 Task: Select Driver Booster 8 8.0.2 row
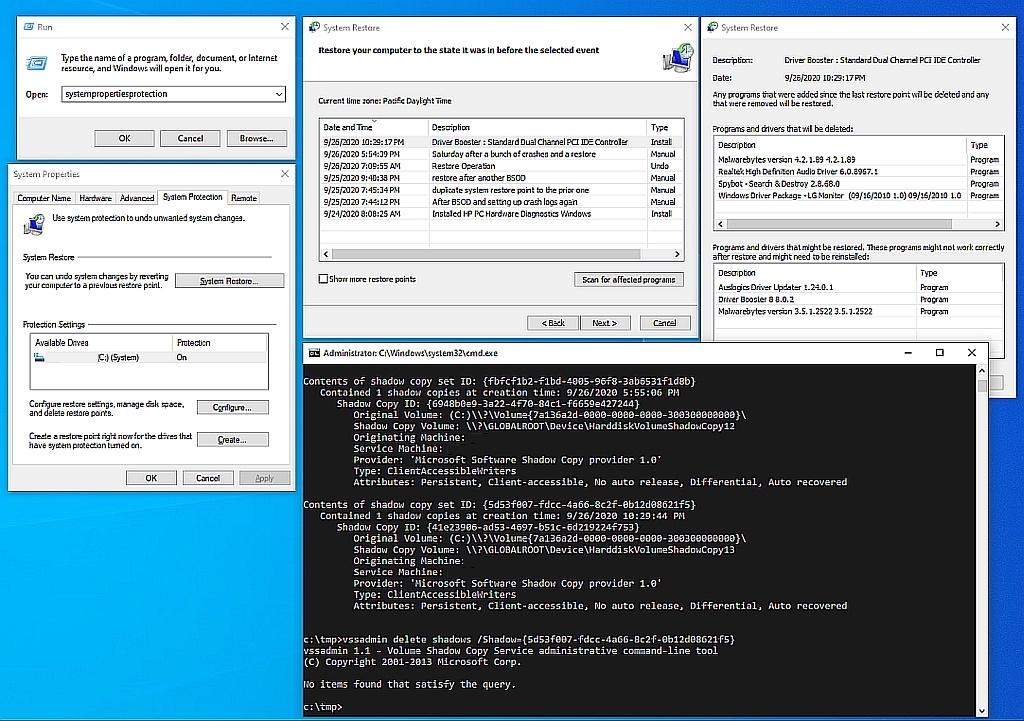tap(859, 299)
